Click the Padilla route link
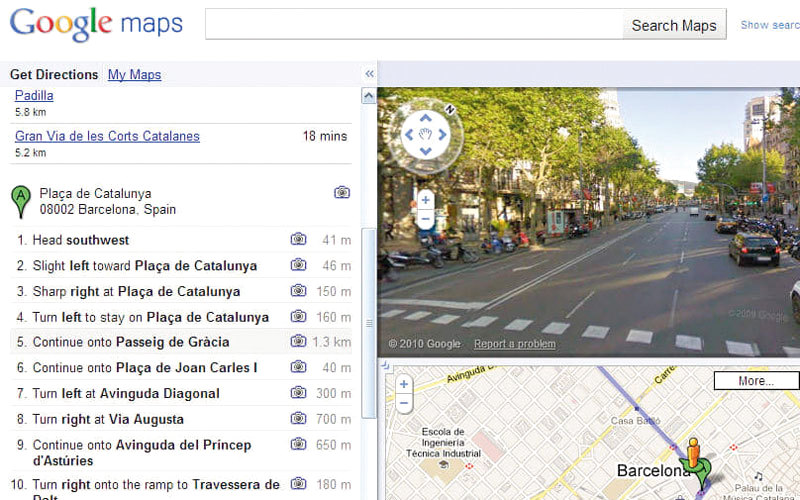The image size is (800, 500). tap(34, 96)
